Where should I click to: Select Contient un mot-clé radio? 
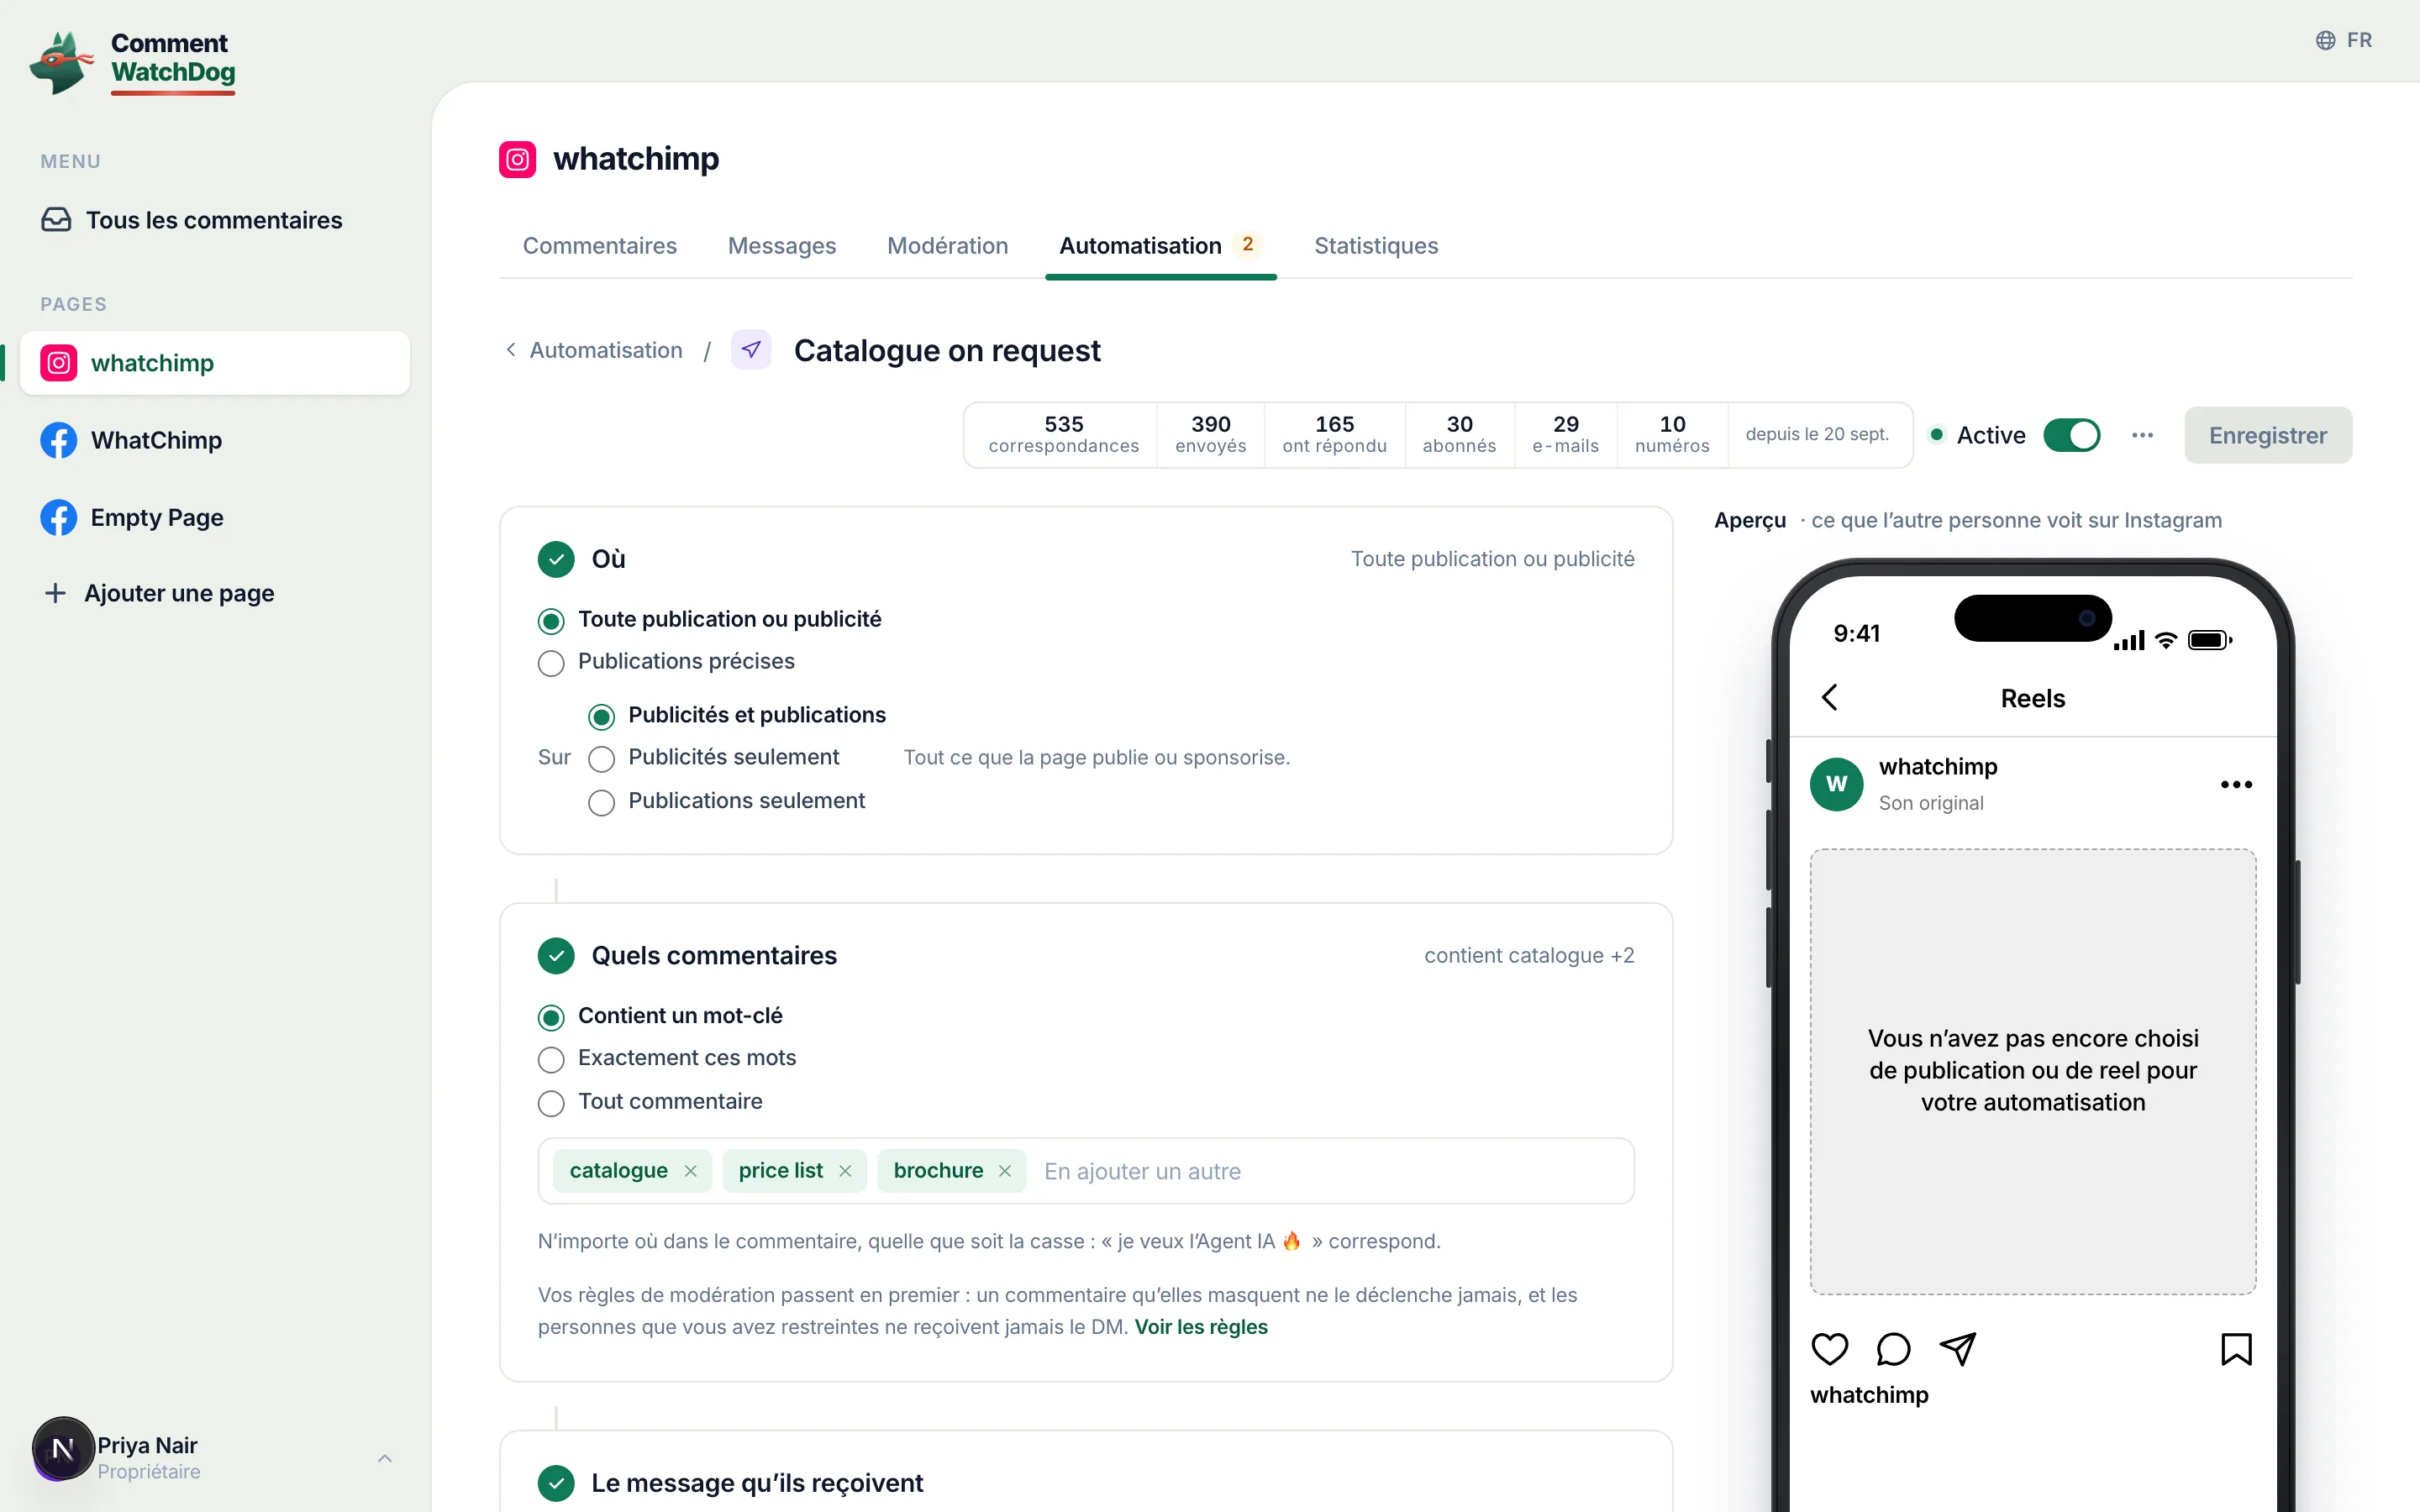(551, 1017)
